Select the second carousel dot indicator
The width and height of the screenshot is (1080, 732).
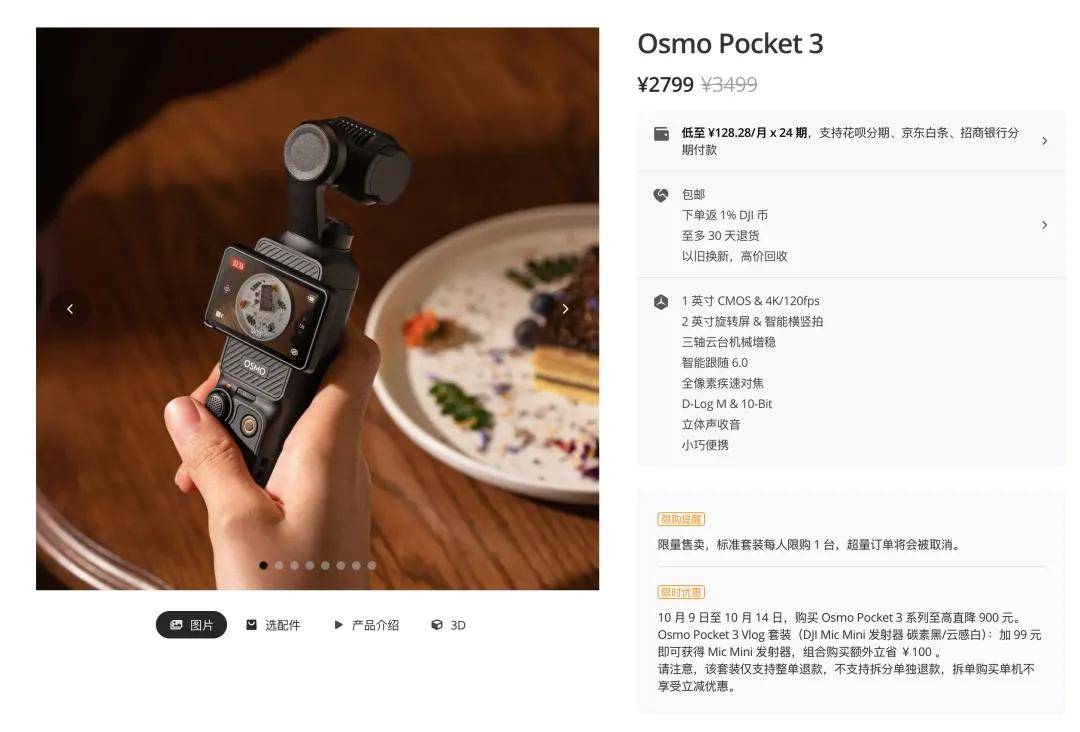coord(279,565)
